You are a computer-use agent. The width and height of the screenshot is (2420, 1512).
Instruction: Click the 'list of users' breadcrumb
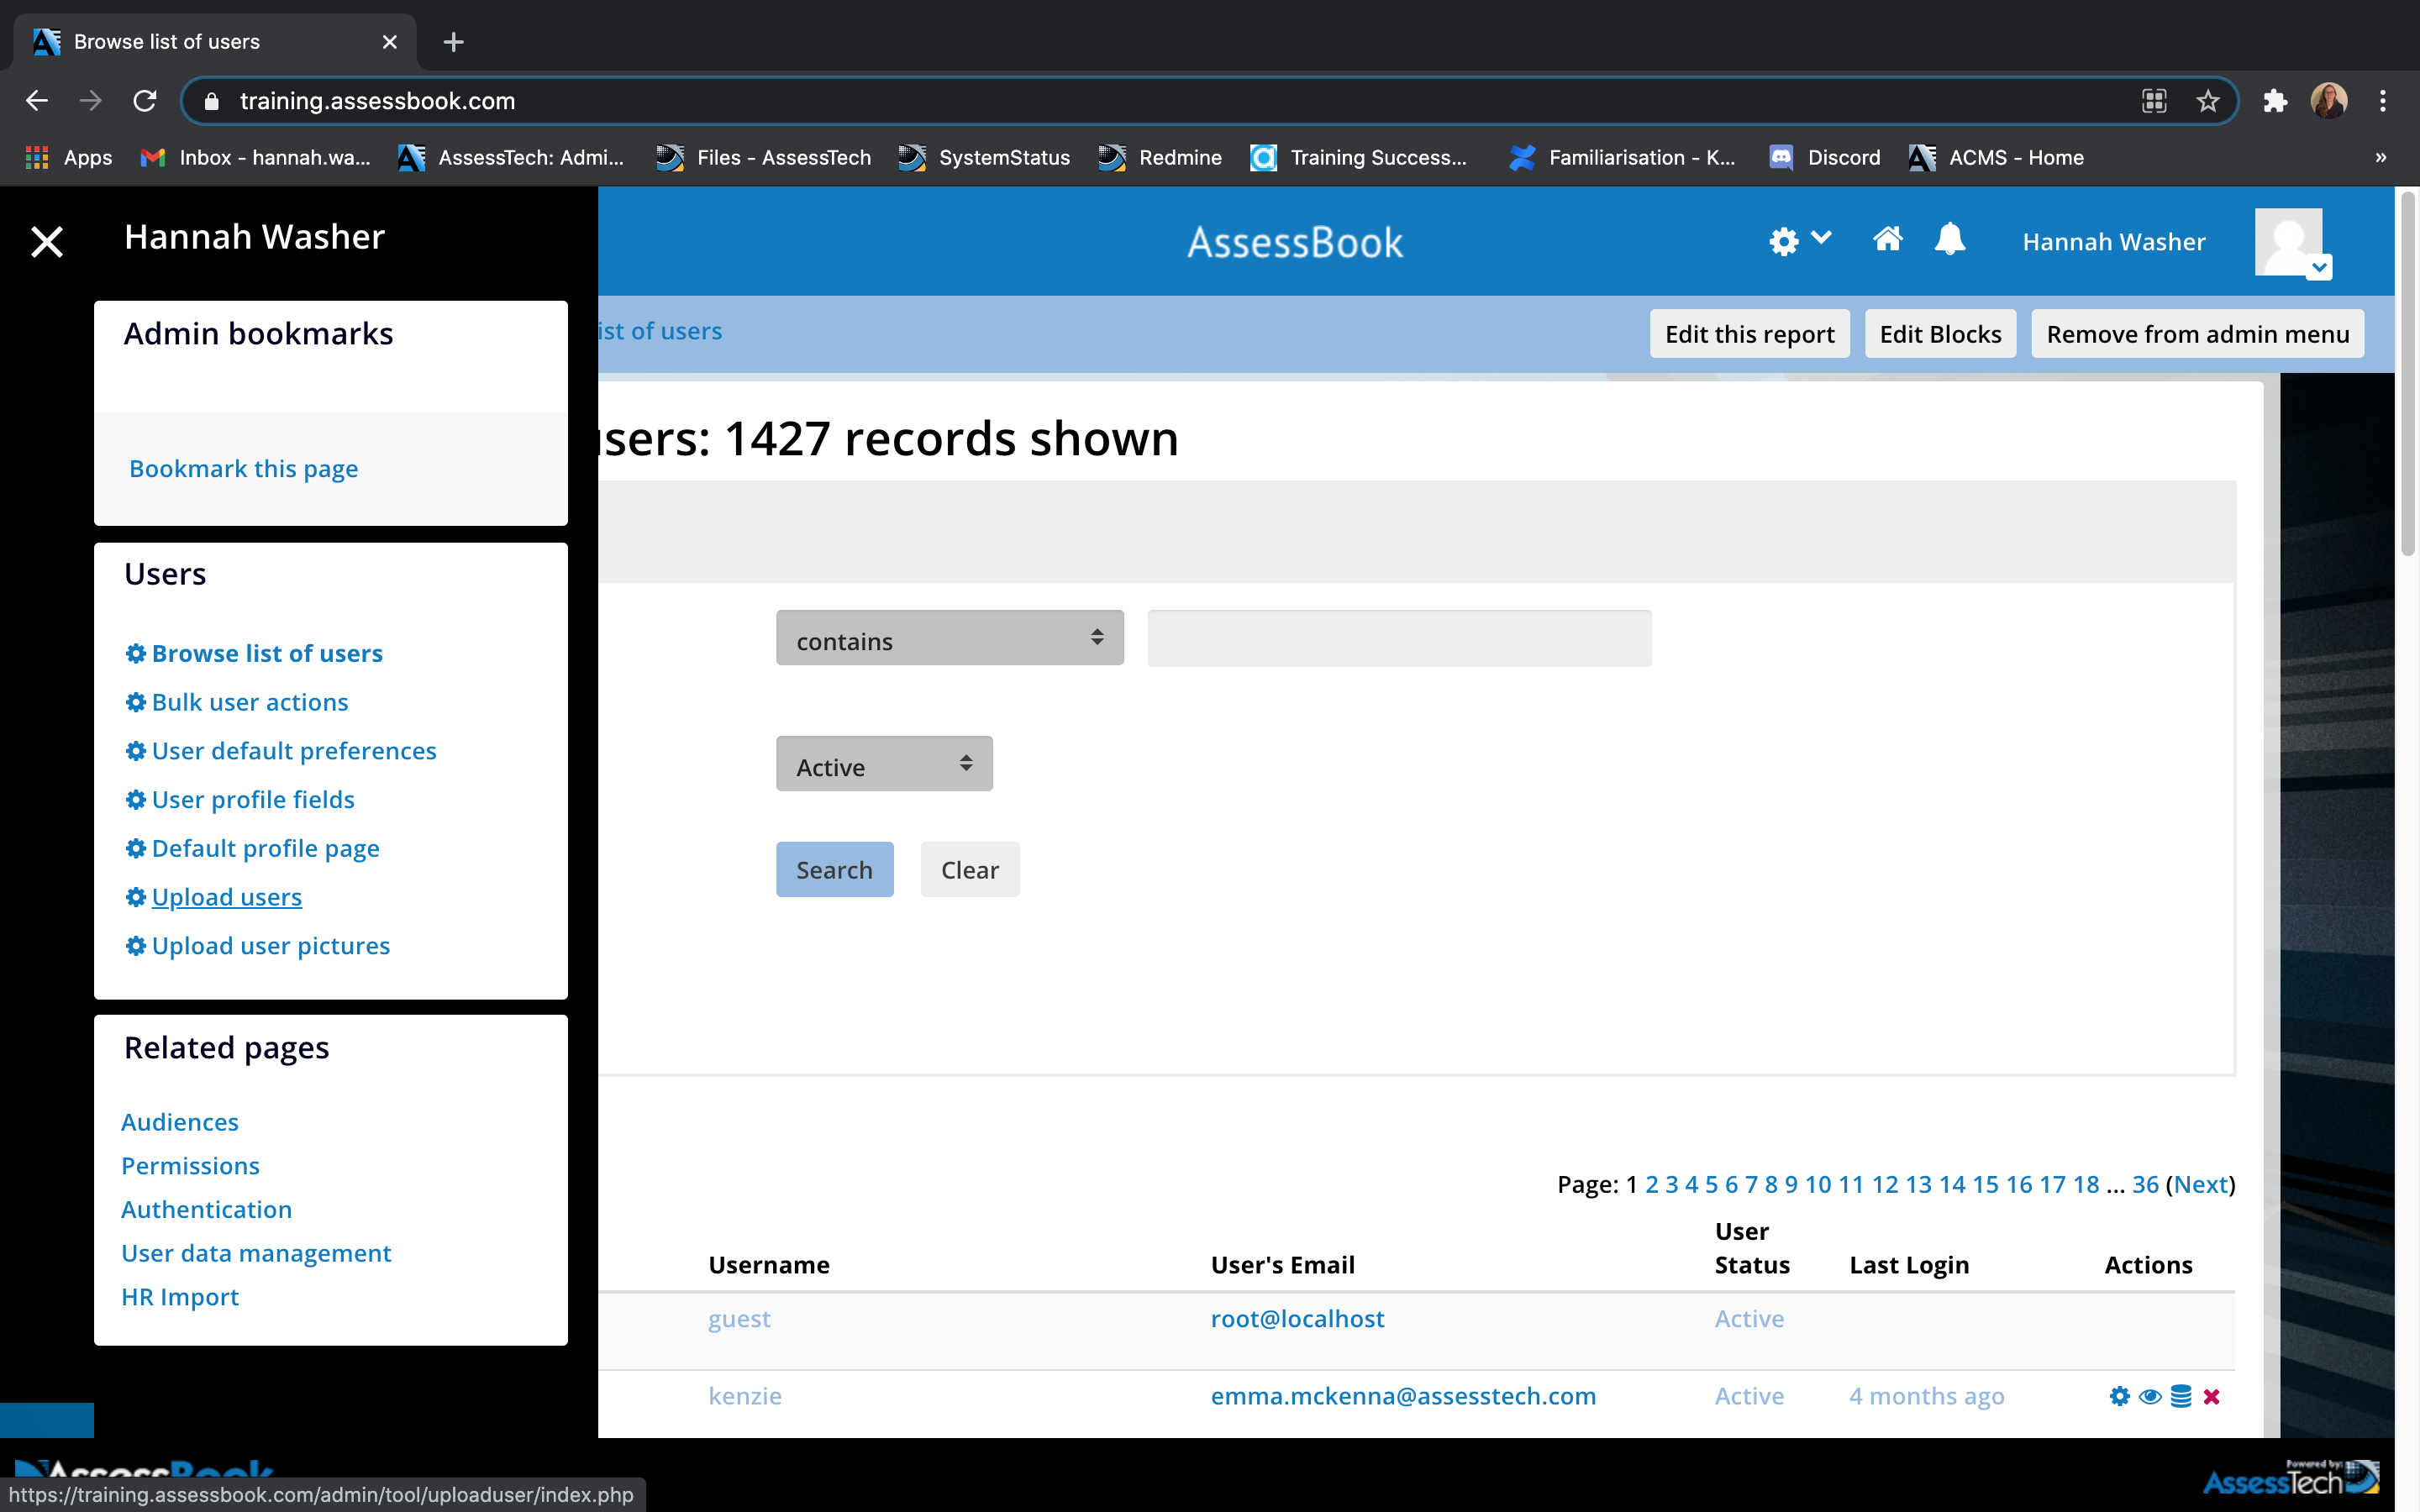(x=660, y=331)
